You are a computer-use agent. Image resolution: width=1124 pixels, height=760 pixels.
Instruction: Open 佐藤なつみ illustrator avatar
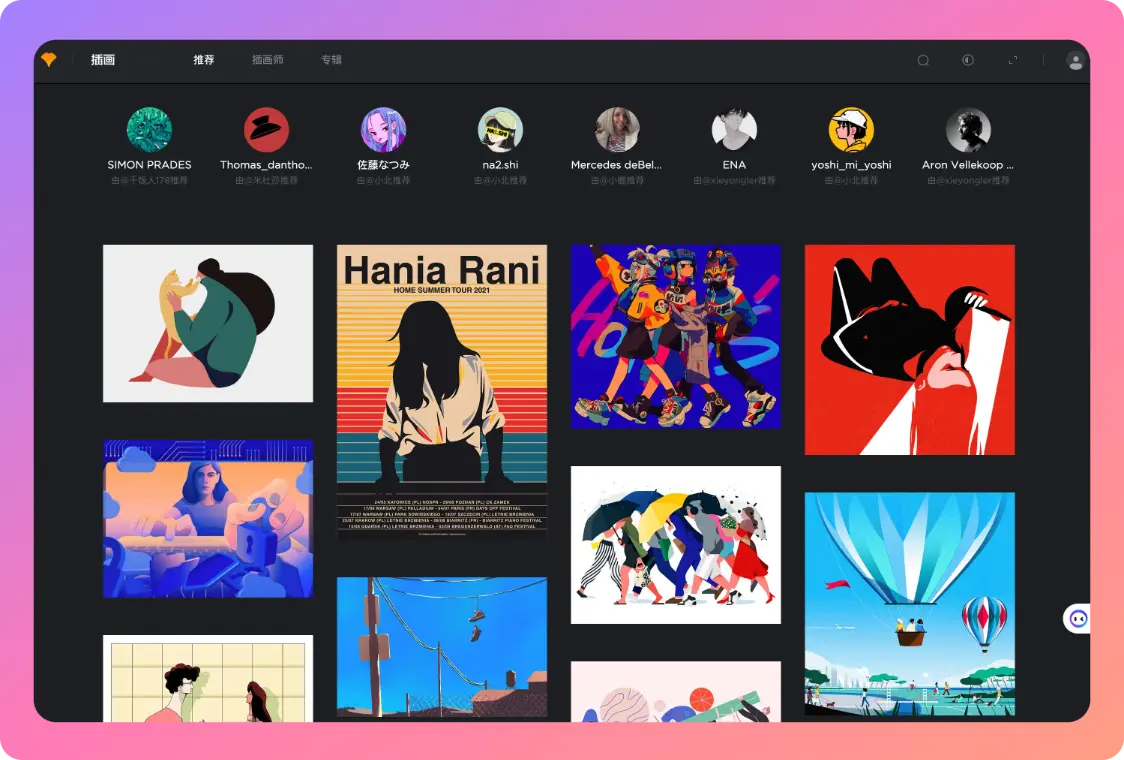[x=383, y=130]
